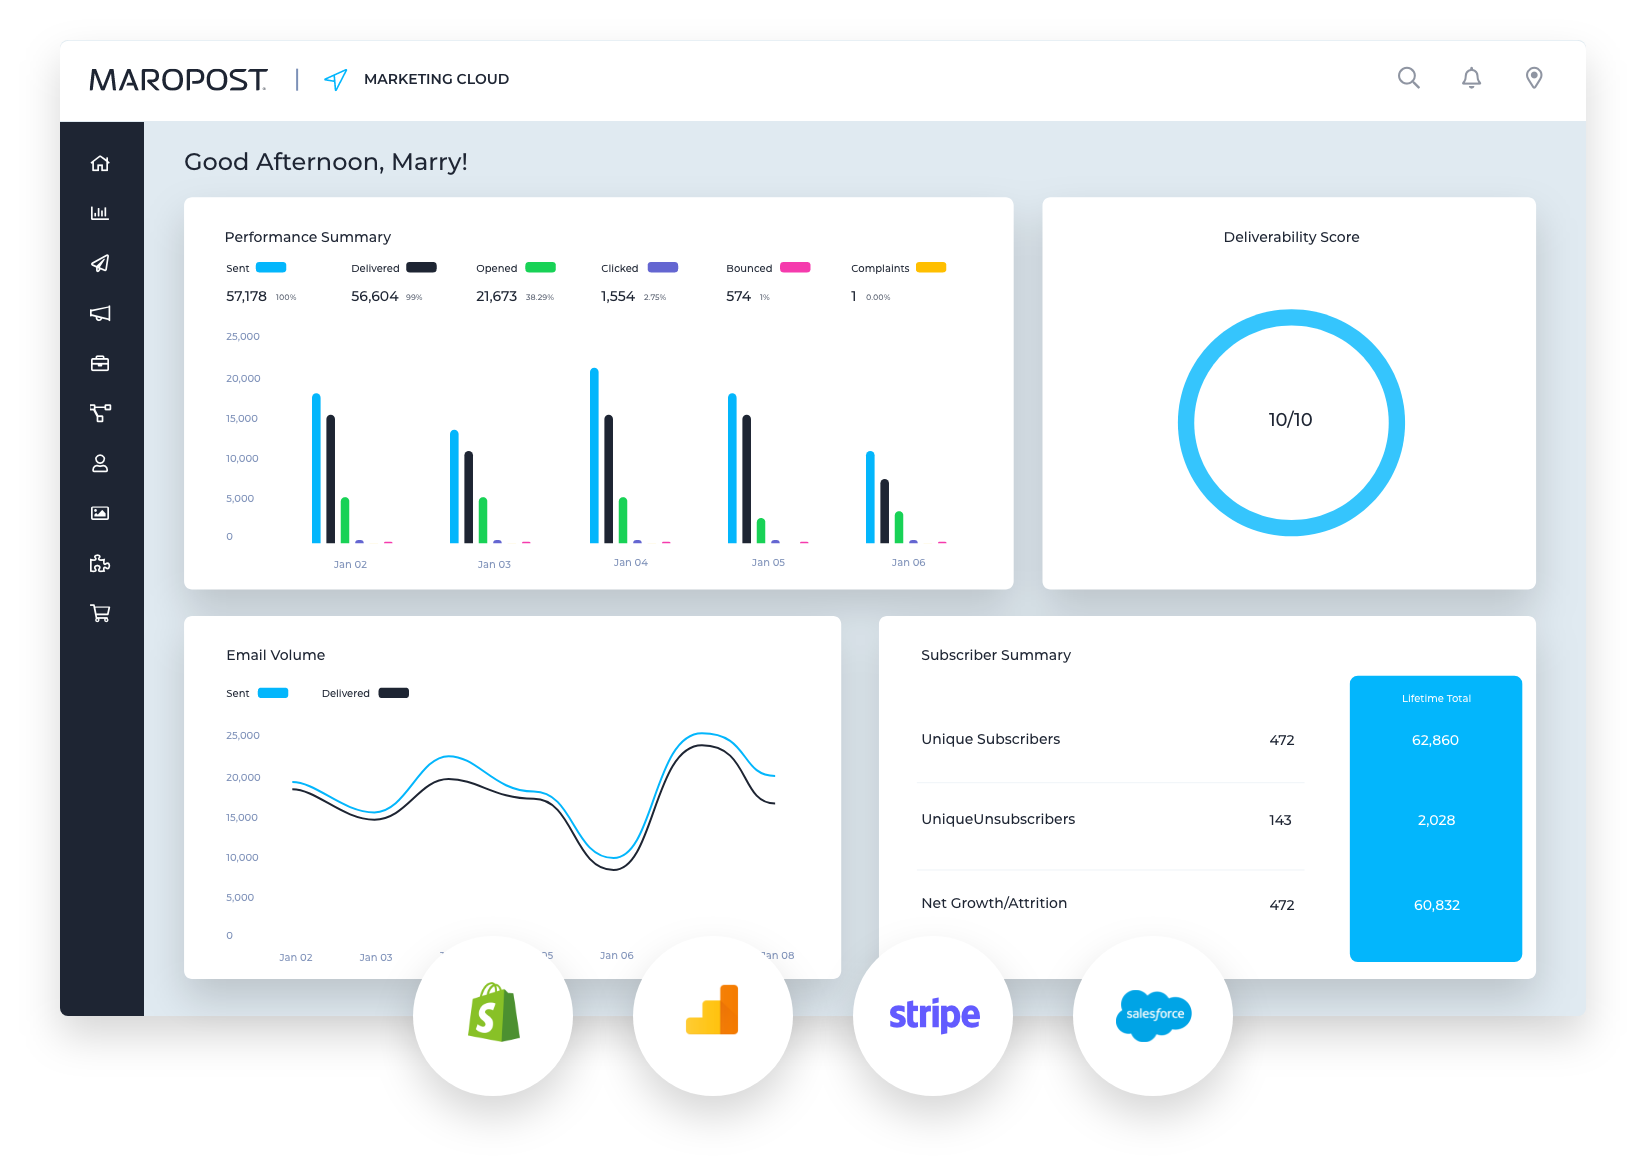Select the paper plane campaigns icon

click(100, 263)
